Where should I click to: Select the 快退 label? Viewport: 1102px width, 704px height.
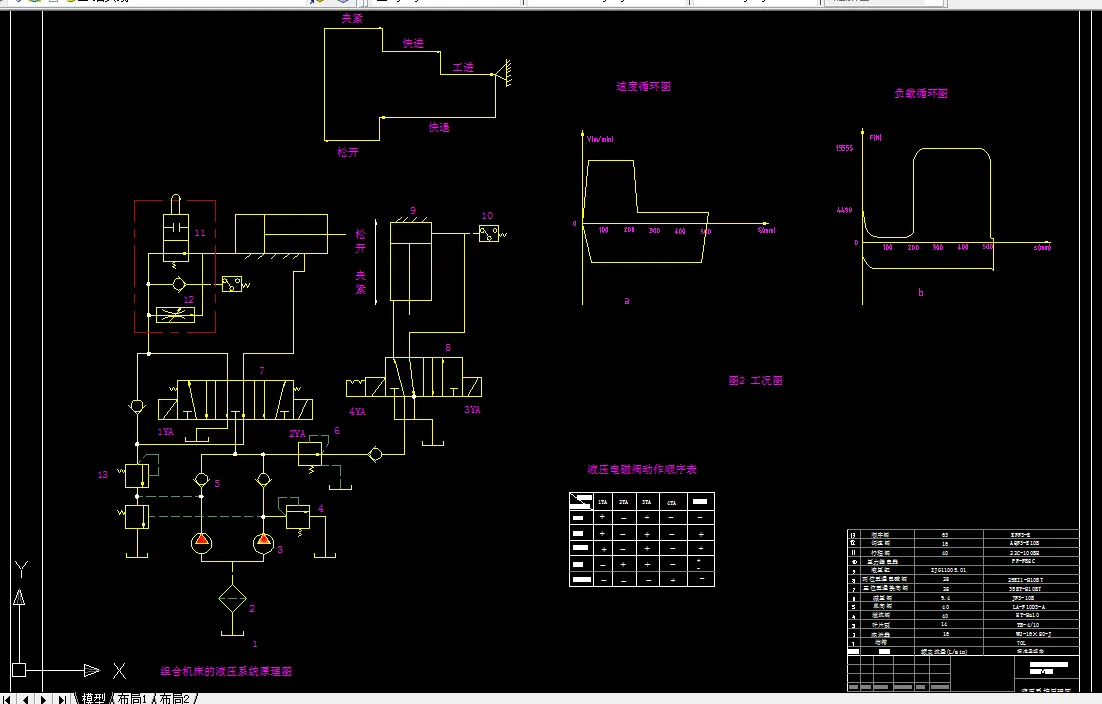click(439, 127)
